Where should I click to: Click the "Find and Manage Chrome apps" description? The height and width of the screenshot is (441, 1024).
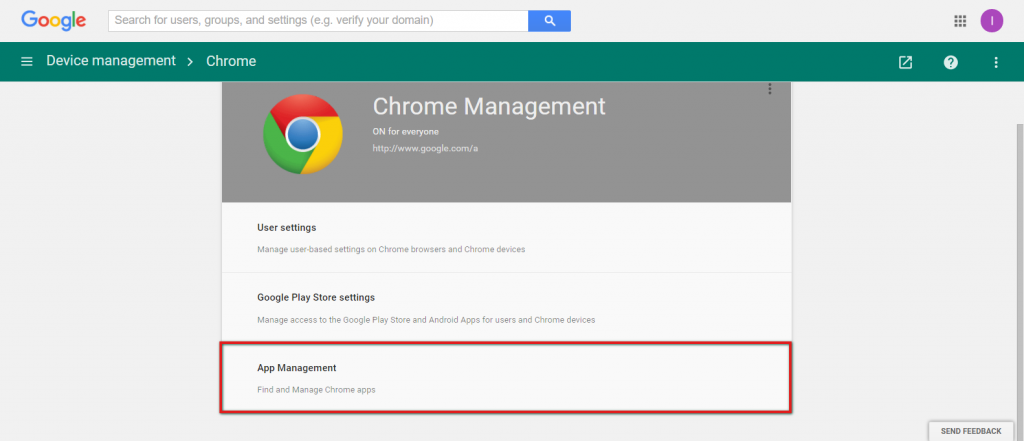click(316, 390)
